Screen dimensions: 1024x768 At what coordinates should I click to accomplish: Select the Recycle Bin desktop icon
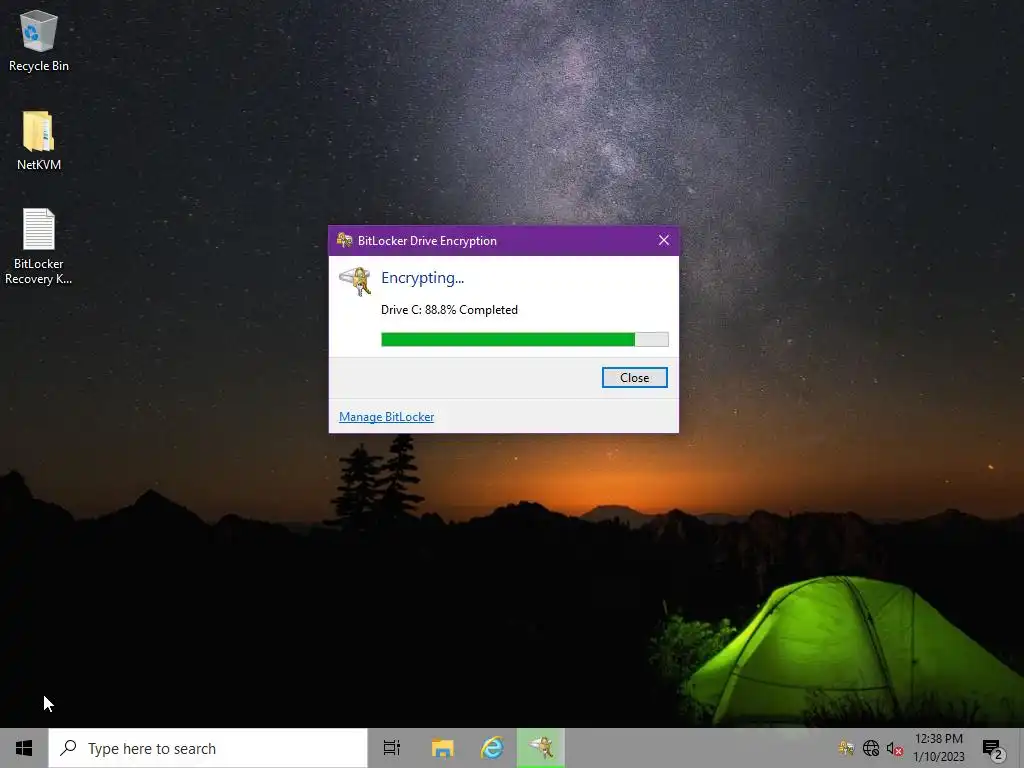[39, 40]
